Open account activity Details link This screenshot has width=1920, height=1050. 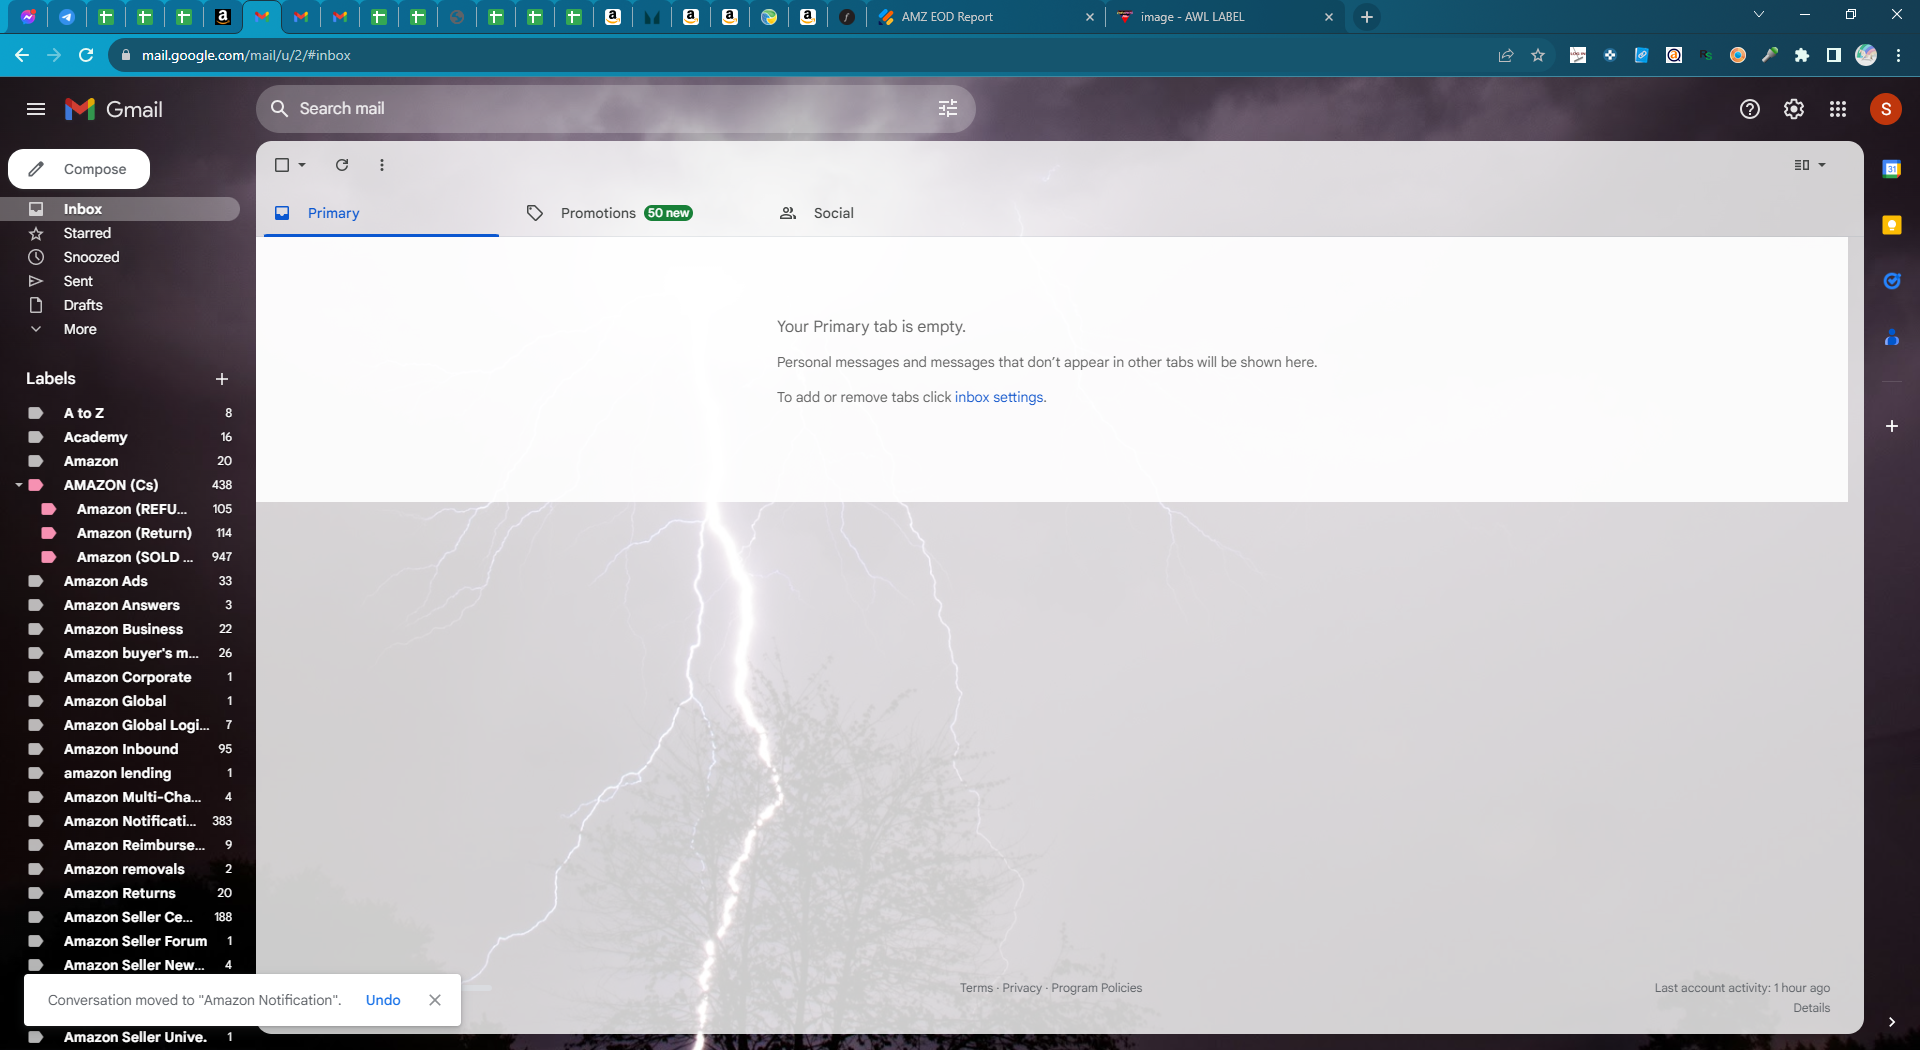point(1811,1008)
